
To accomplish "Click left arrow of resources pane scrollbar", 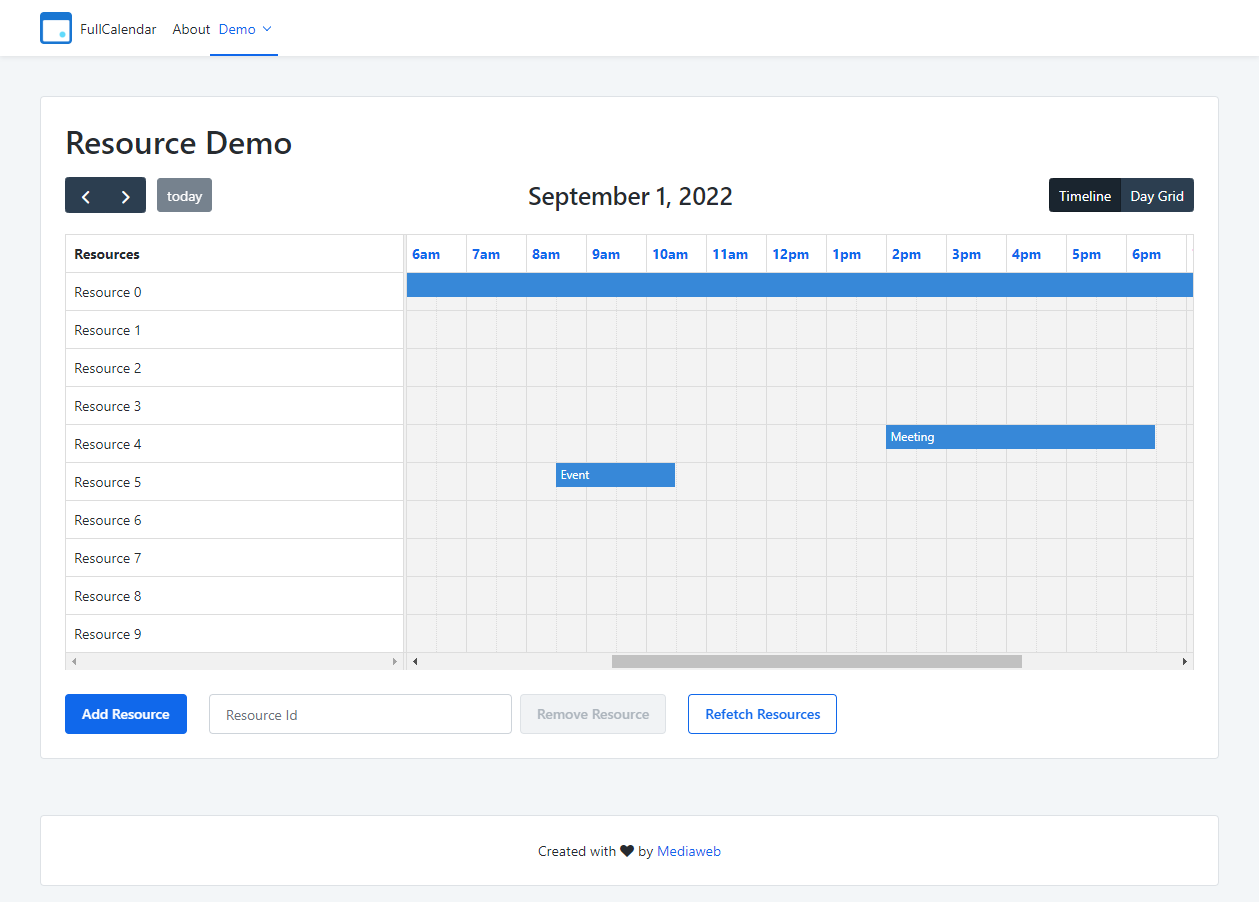I will coord(73,661).
